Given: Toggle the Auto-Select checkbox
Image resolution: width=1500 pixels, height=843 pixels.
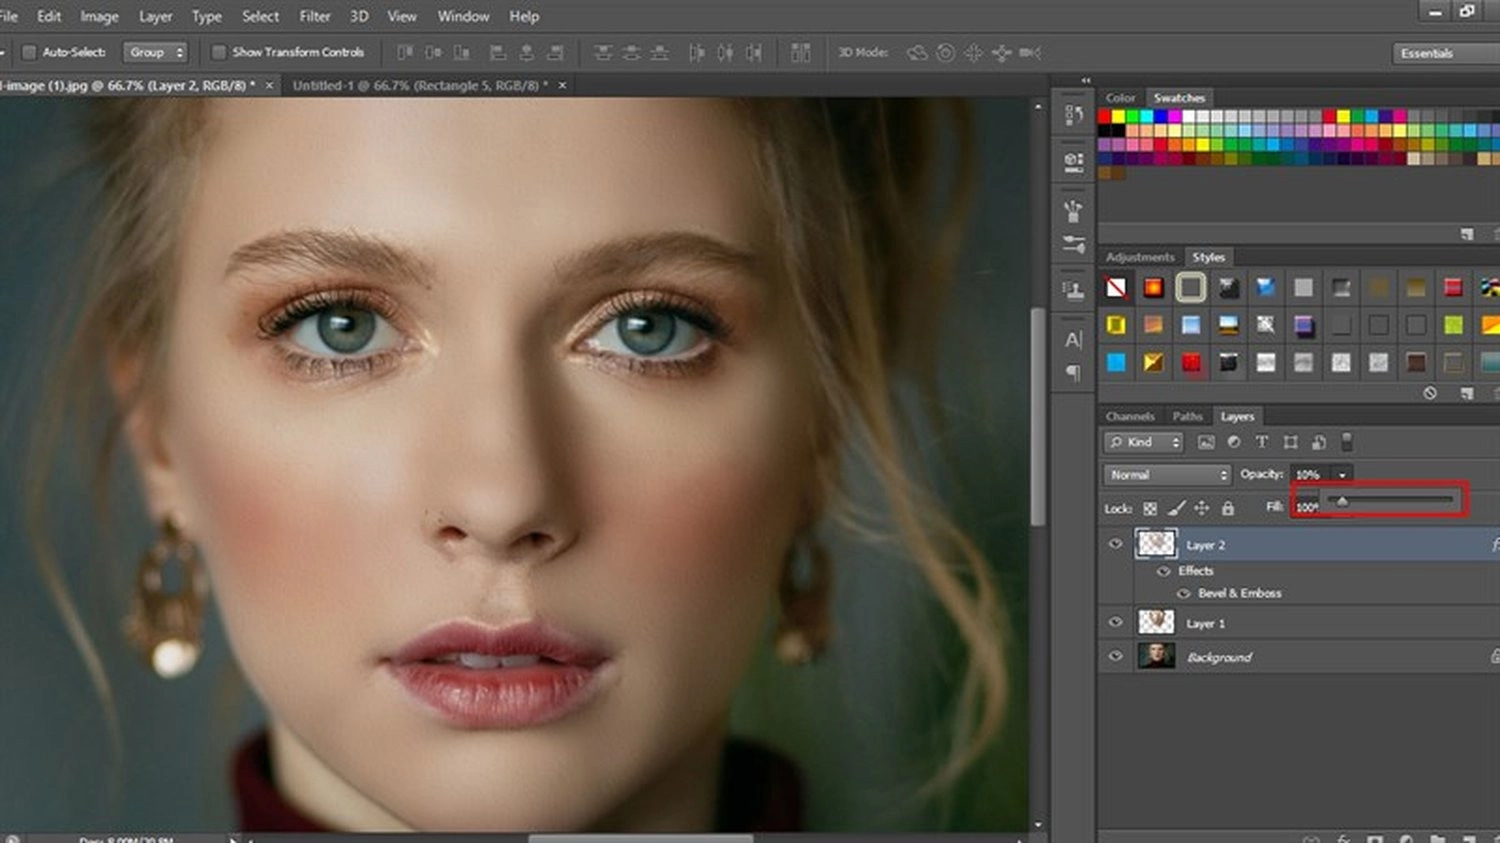Looking at the screenshot, I should tap(29, 52).
